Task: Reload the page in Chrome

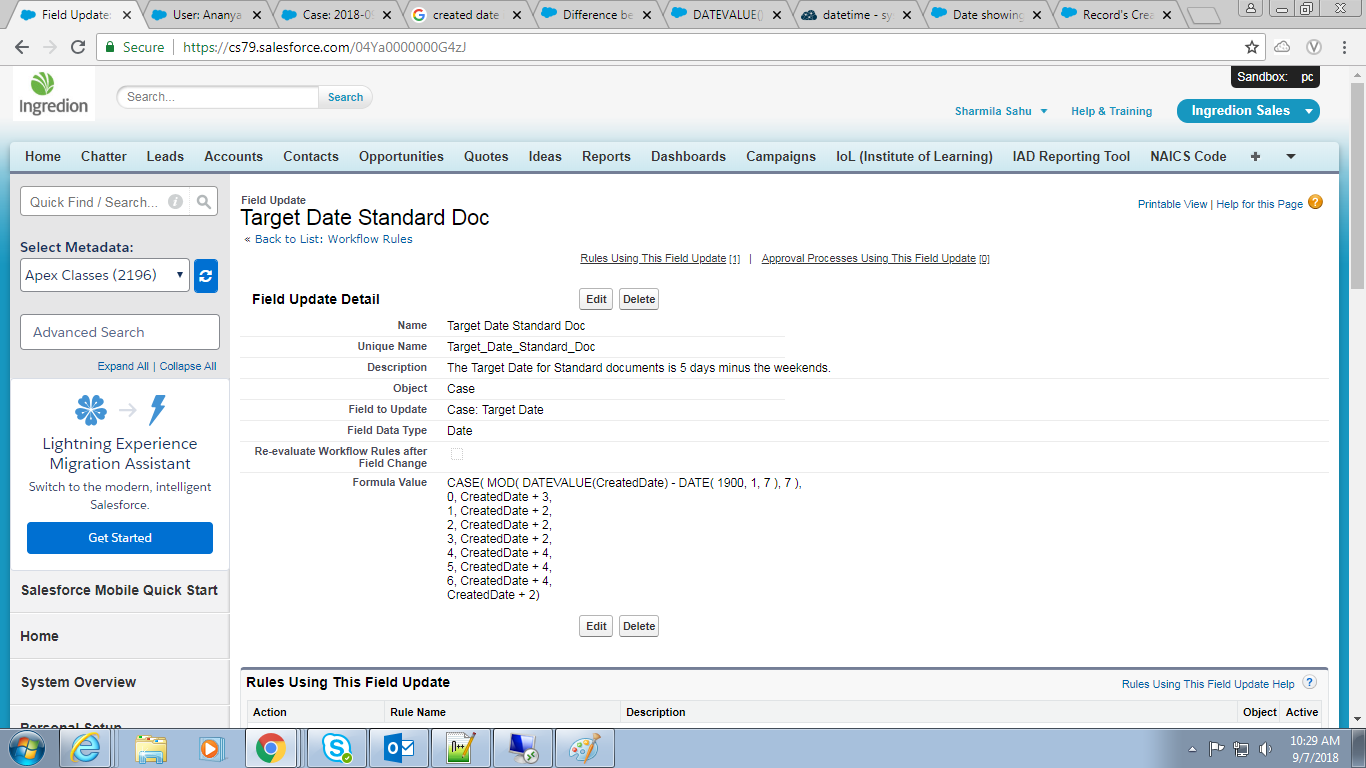Action: pyautogui.click(x=78, y=47)
